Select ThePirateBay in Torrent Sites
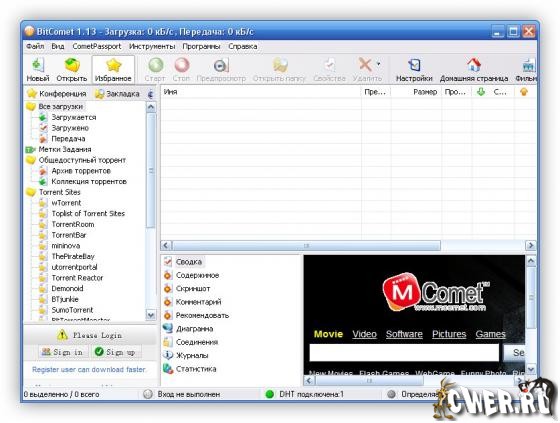The image size is (560, 423). 73,256
